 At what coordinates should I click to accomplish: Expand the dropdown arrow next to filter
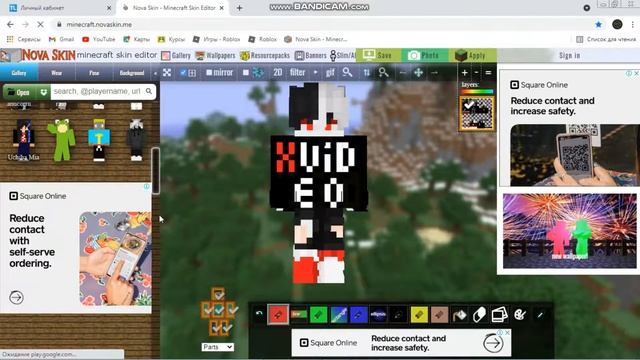tap(315, 73)
